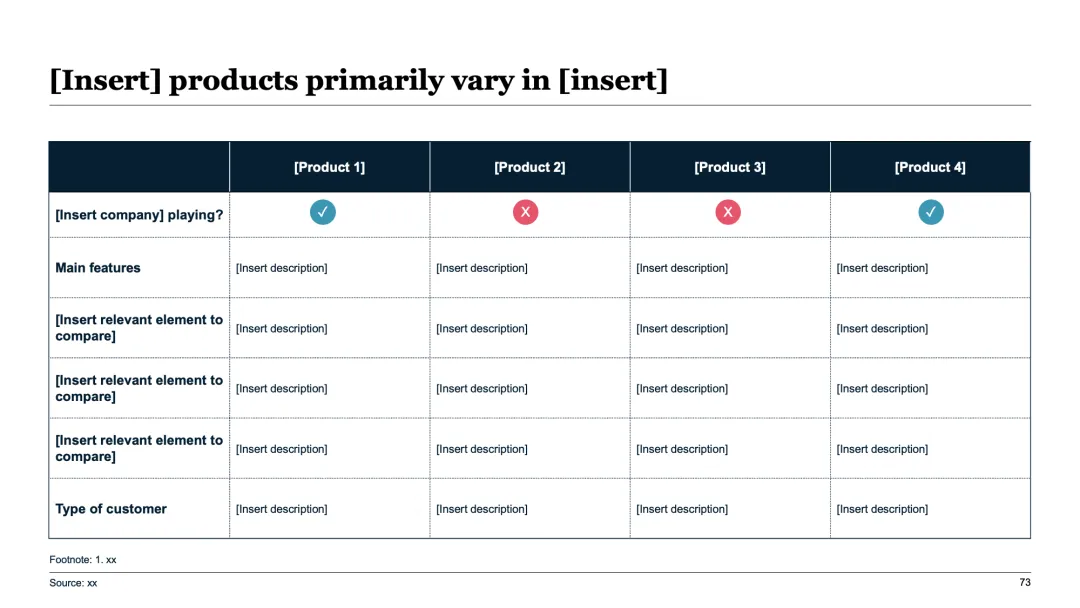Click the 'Source: xx' text

click(x=73, y=583)
